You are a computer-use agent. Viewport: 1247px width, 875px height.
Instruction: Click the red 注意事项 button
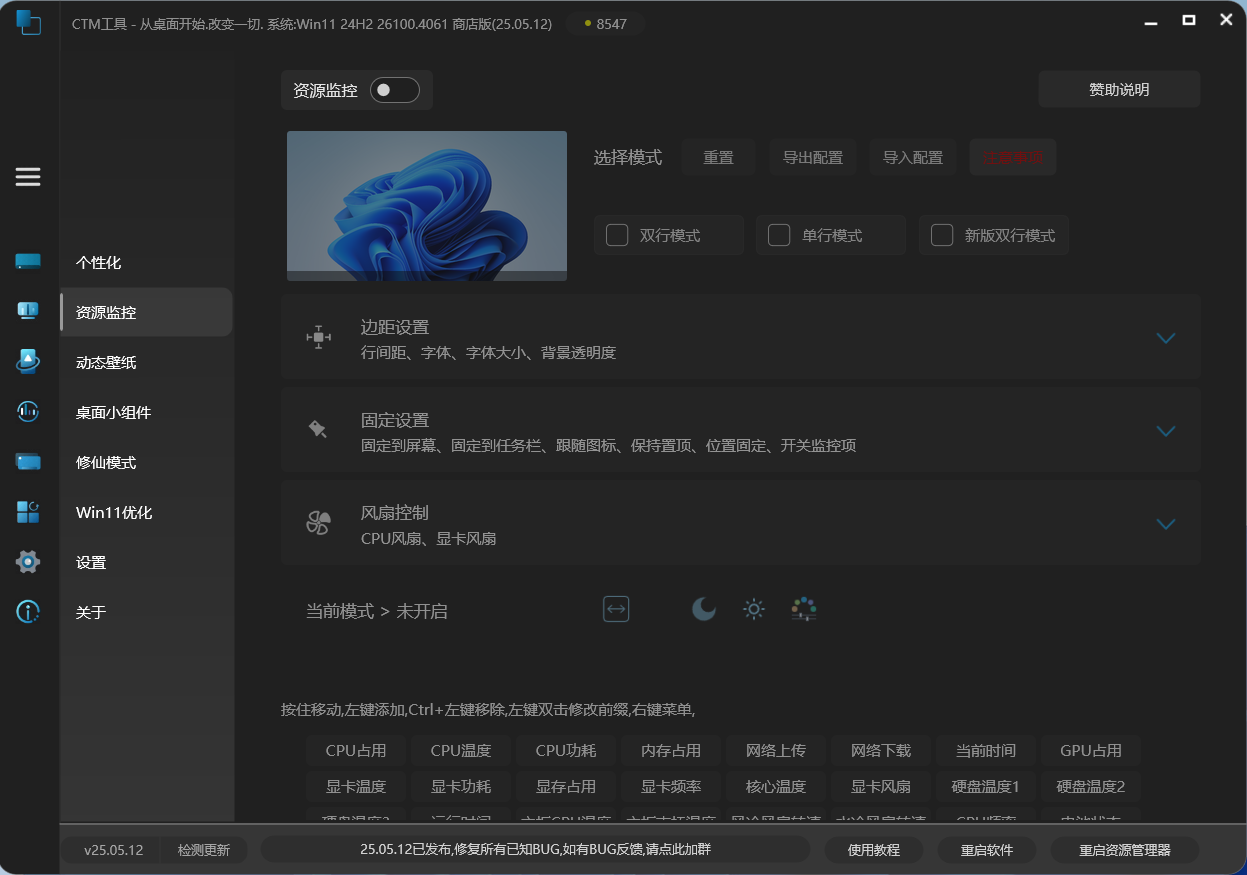[1012, 157]
